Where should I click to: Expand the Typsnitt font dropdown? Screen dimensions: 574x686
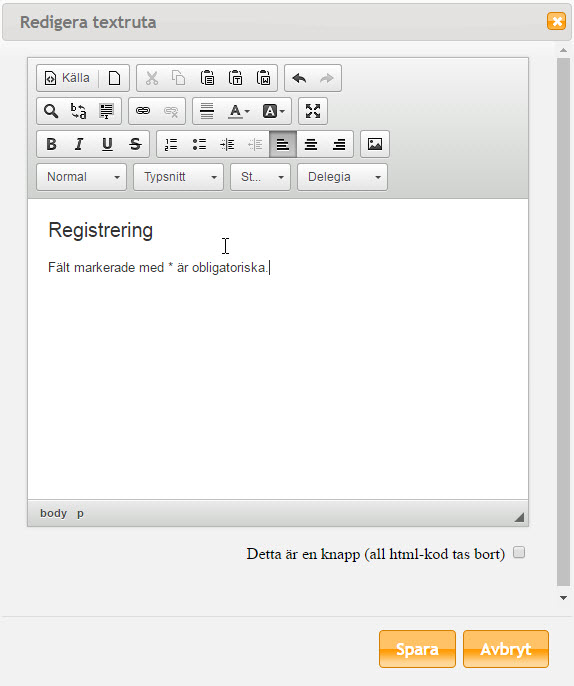point(178,177)
